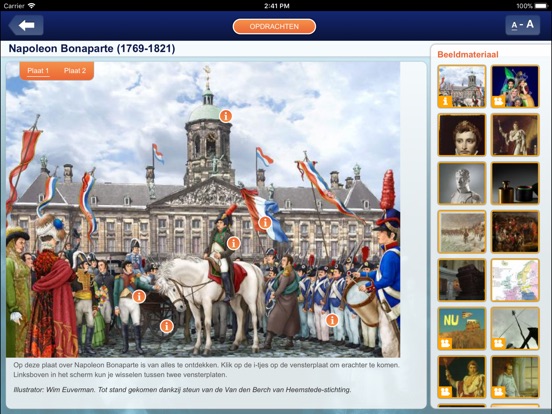Switch to the Plaat 1 tab
Screen dimensions: 552x414
coord(38,71)
